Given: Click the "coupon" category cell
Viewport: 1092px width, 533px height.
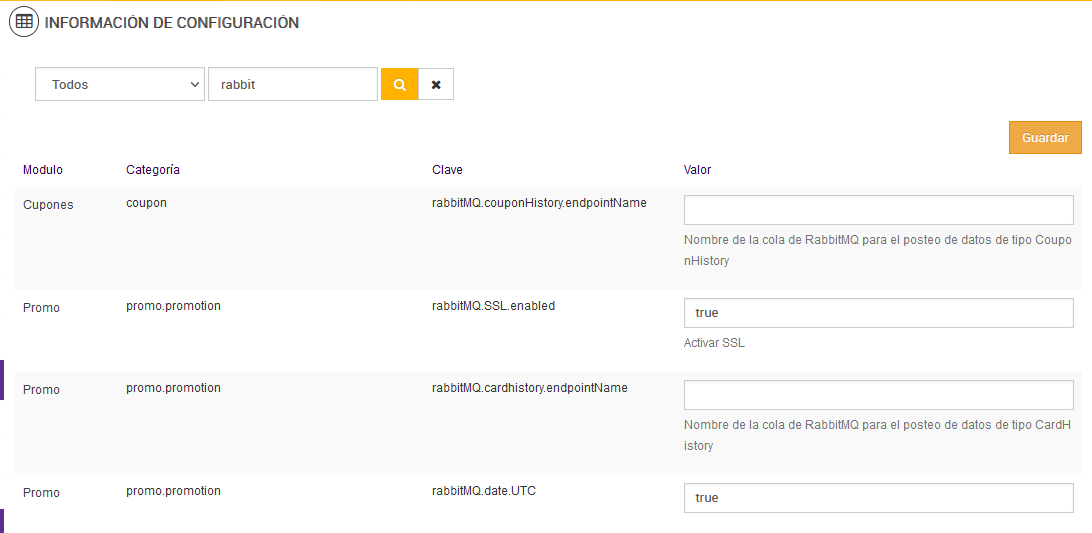Looking at the screenshot, I should click(146, 203).
